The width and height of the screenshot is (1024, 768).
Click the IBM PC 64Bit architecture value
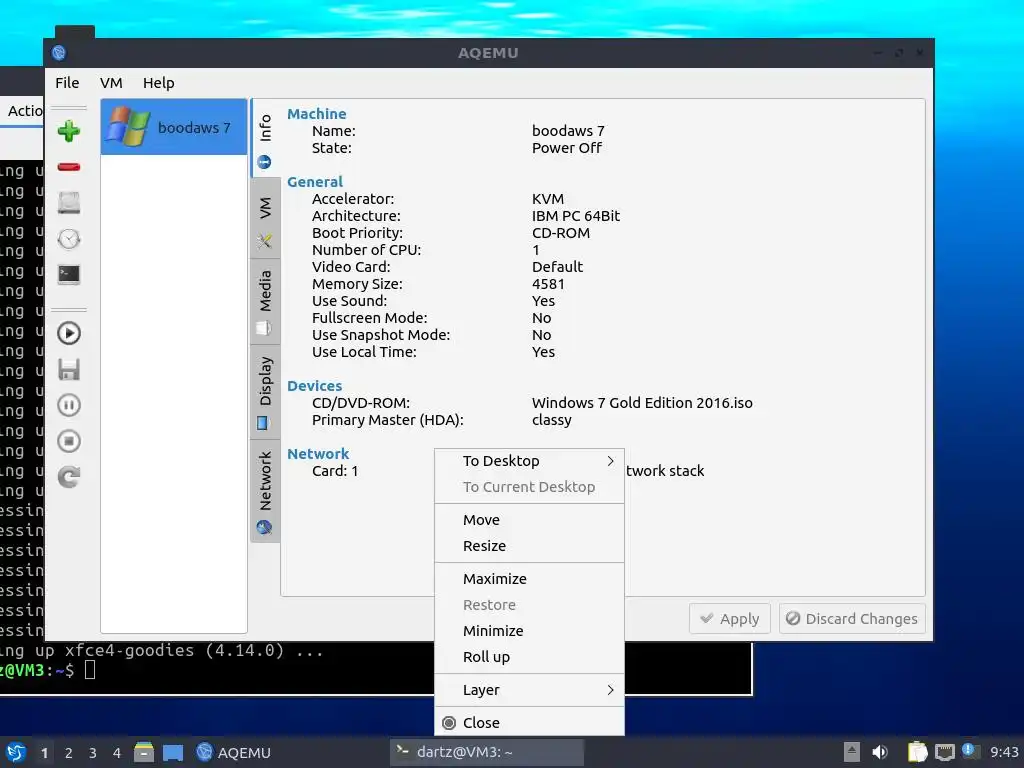coord(576,216)
